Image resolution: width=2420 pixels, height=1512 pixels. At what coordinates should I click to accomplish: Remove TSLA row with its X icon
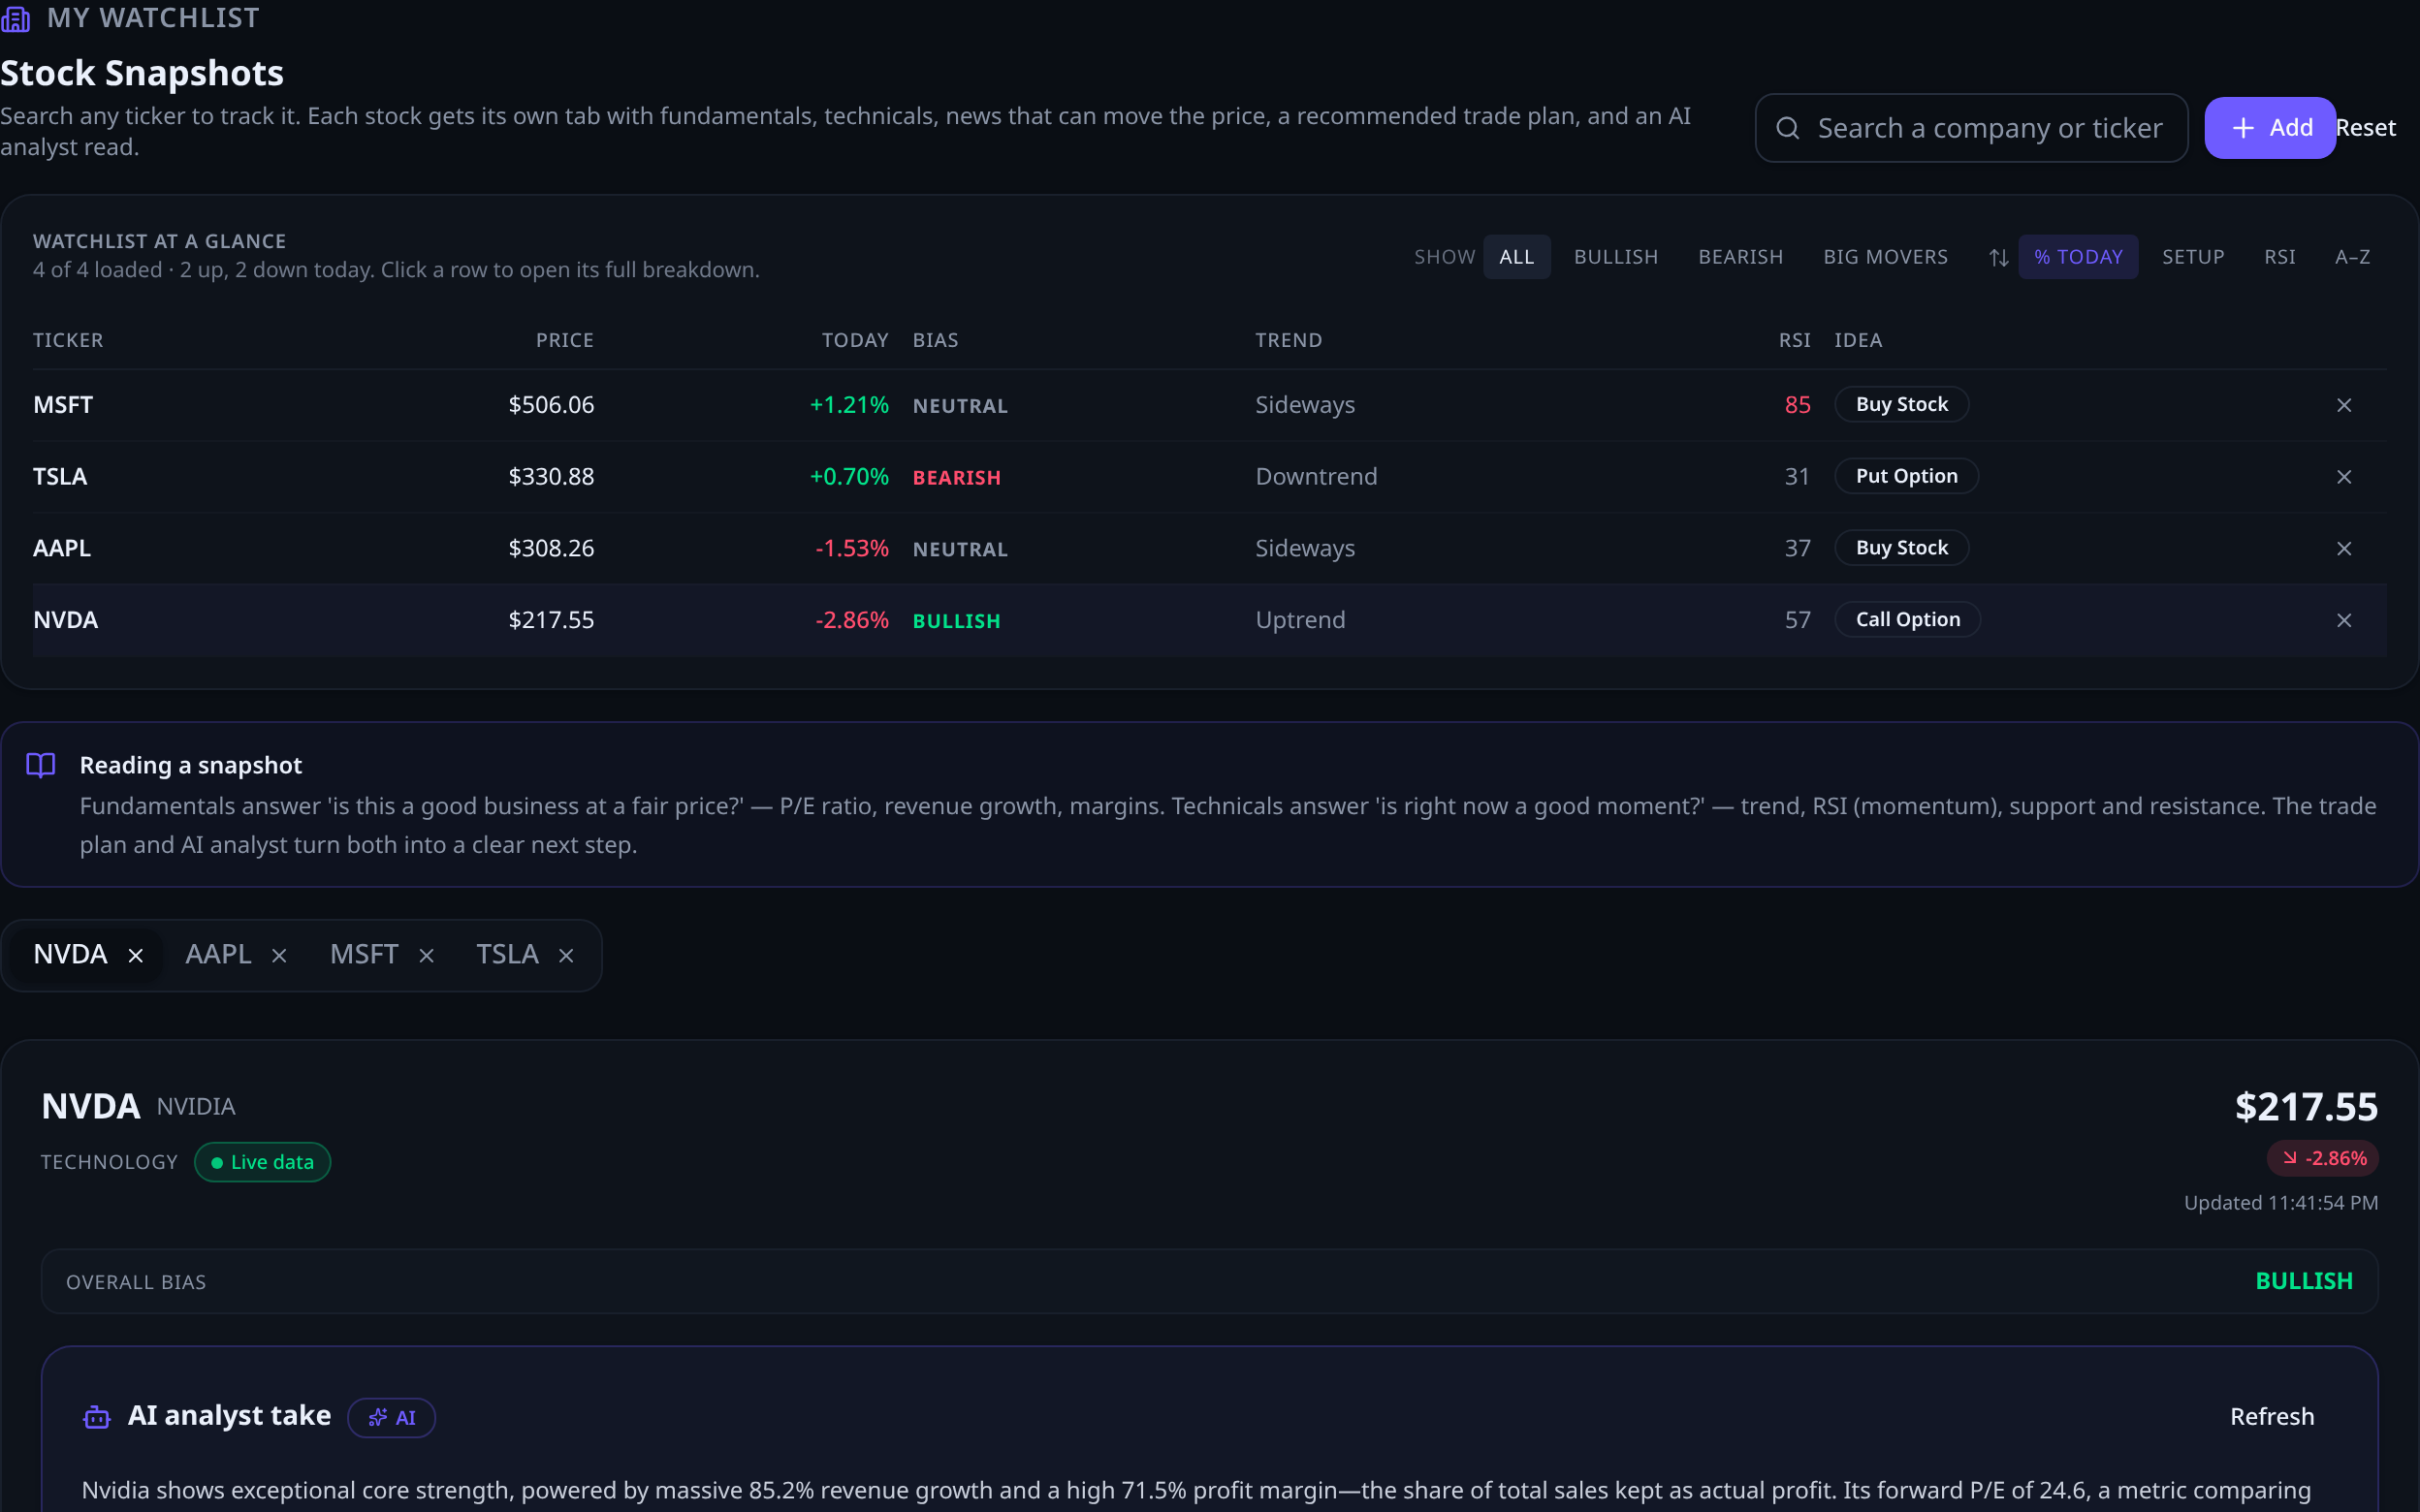click(x=2344, y=477)
